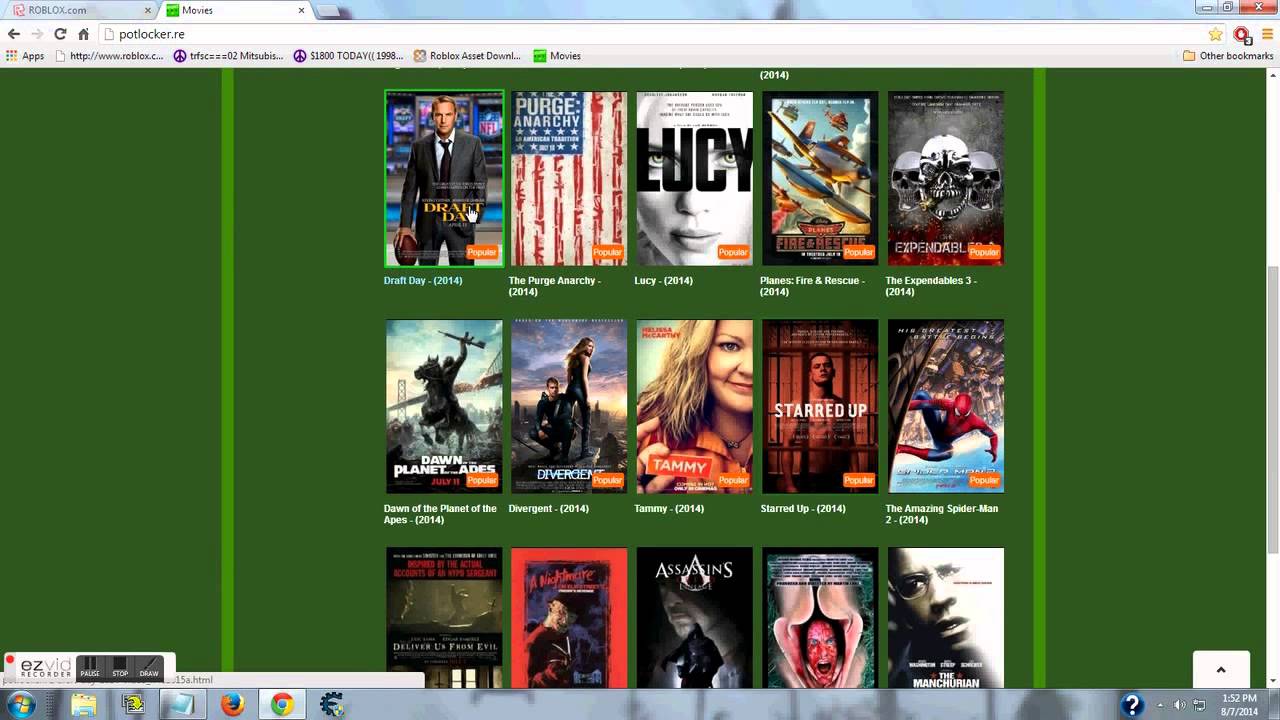The height and width of the screenshot is (720, 1280).
Task: Open a new tab button
Action: (329, 11)
